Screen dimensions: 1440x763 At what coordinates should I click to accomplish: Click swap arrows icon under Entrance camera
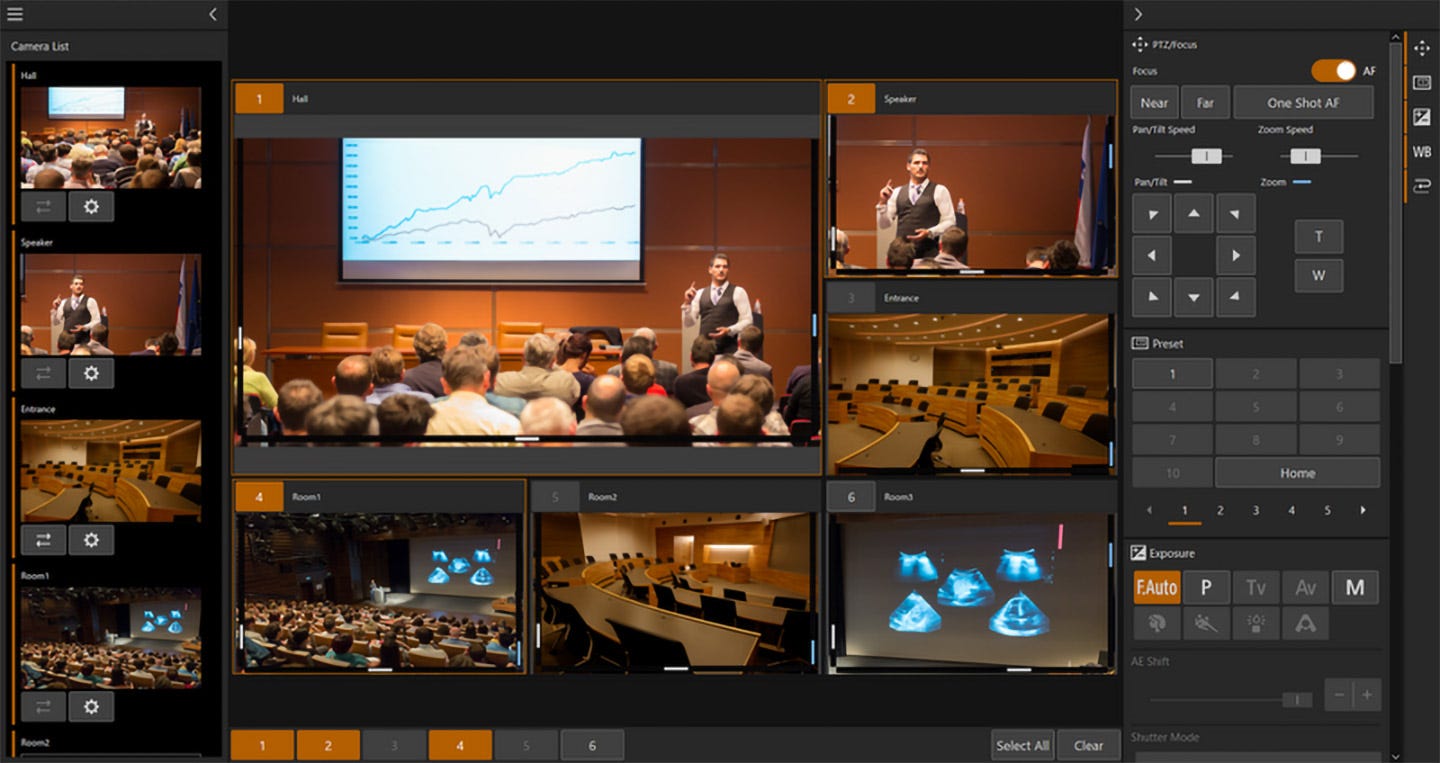coord(43,540)
